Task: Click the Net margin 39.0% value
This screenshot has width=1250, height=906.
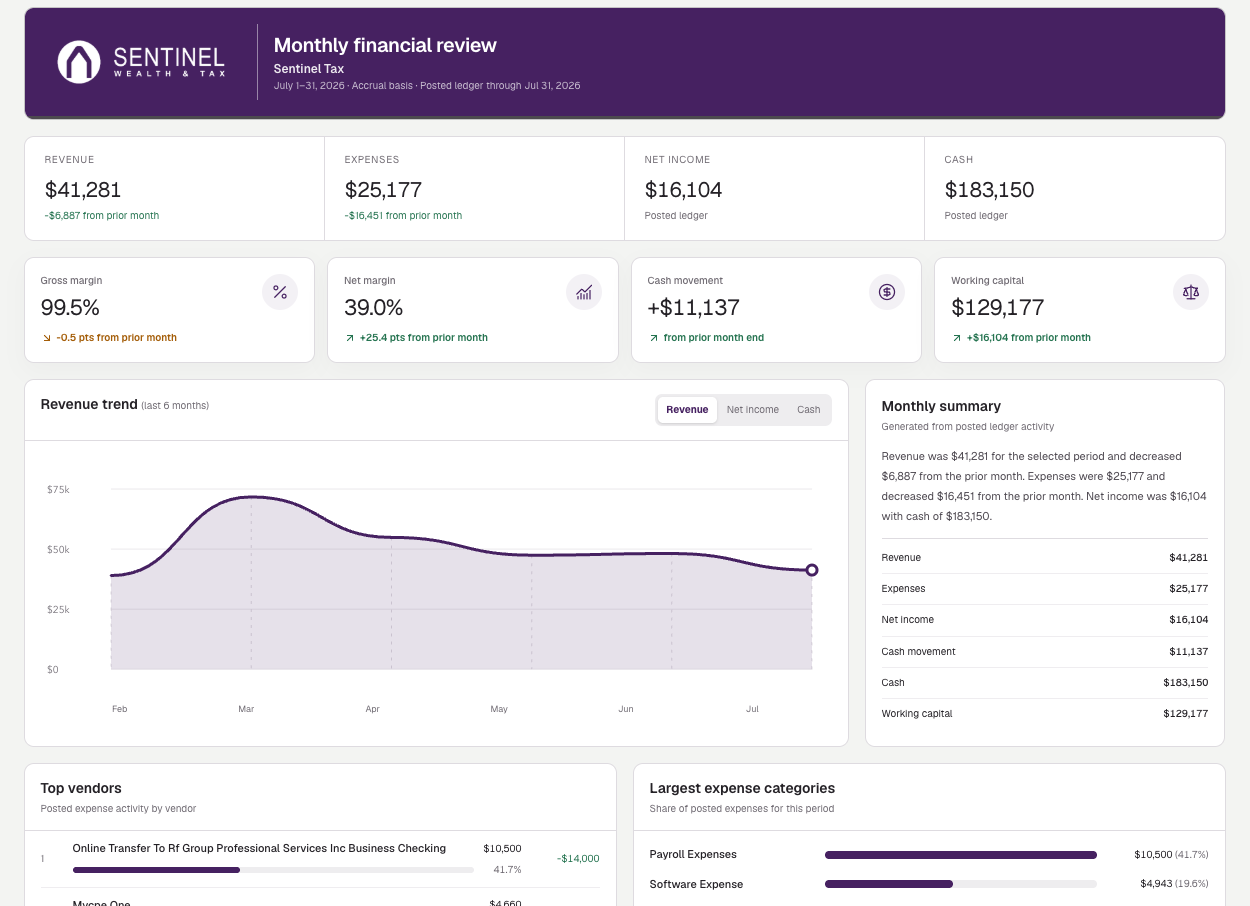Action: (374, 308)
